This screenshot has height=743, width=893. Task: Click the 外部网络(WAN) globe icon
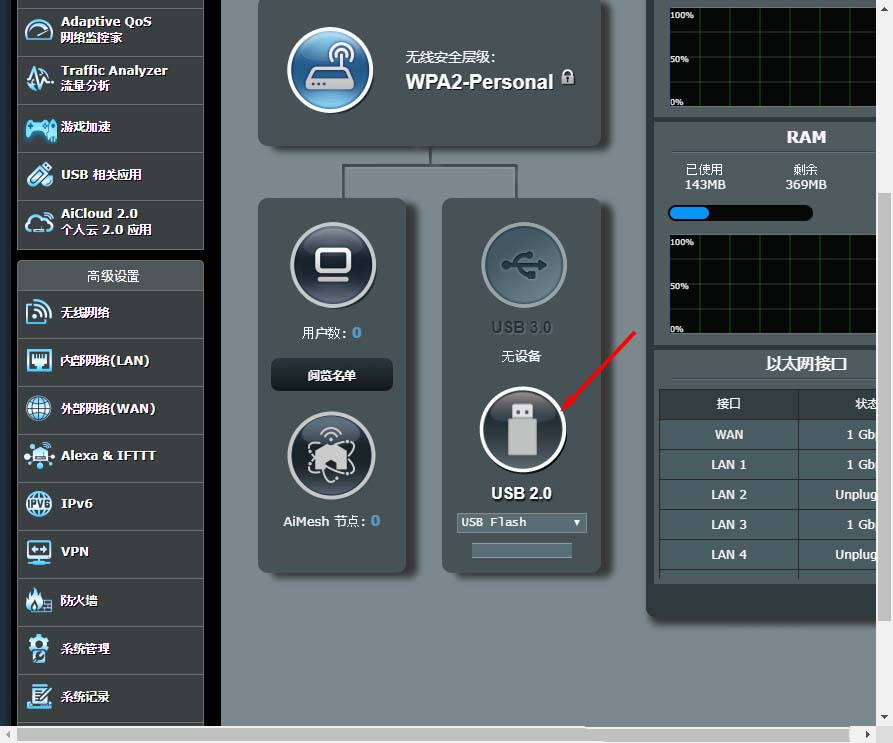tap(38, 408)
